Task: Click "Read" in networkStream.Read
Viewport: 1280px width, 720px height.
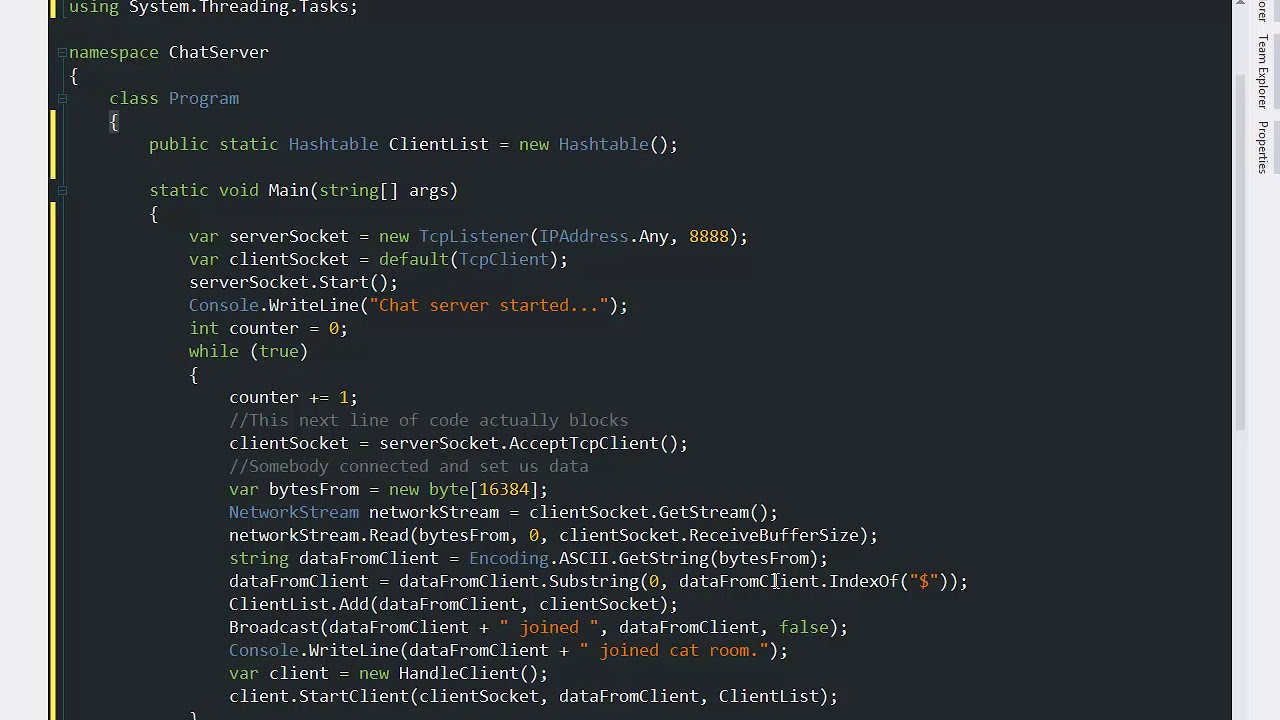Action: click(x=388, y=535)
